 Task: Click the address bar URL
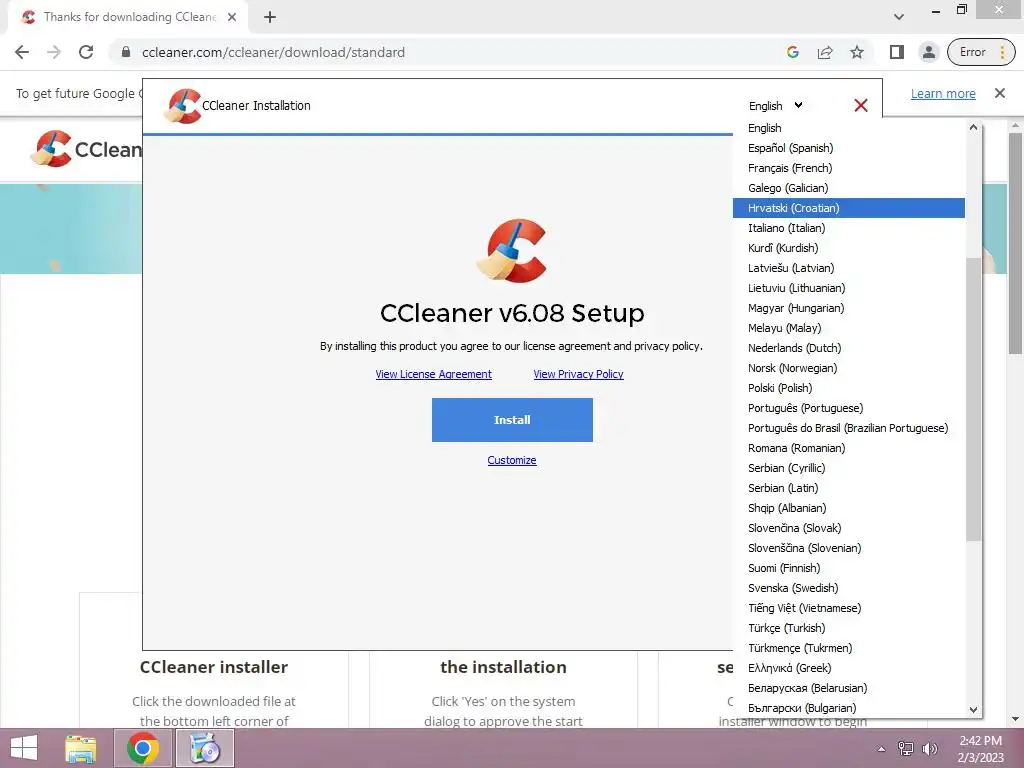tap(273, 52)
